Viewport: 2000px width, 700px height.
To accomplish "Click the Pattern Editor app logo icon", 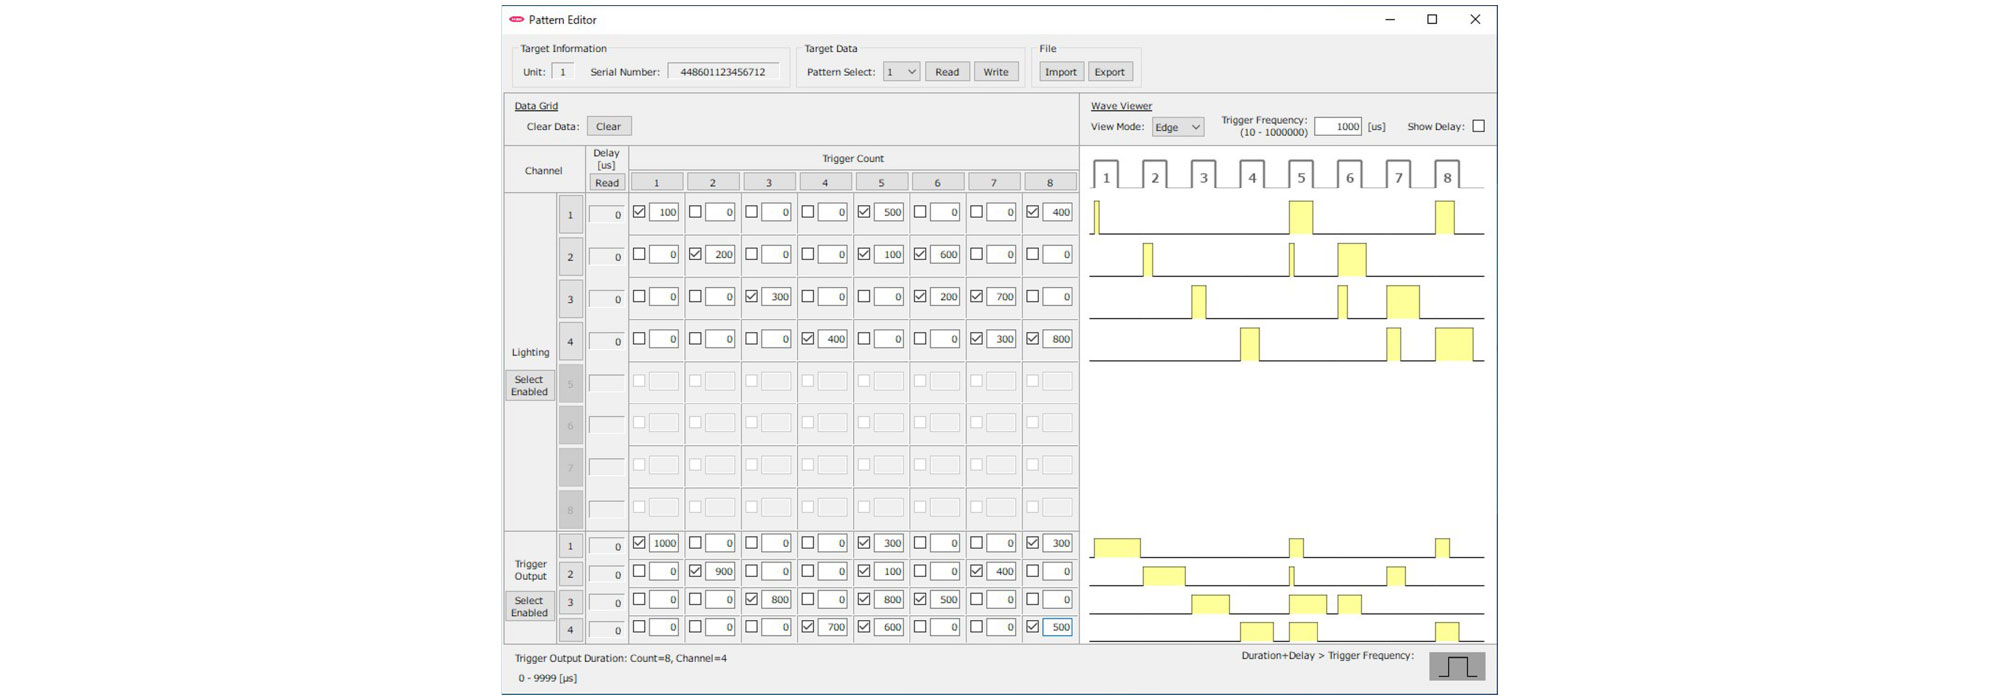I will coord(516,20).
